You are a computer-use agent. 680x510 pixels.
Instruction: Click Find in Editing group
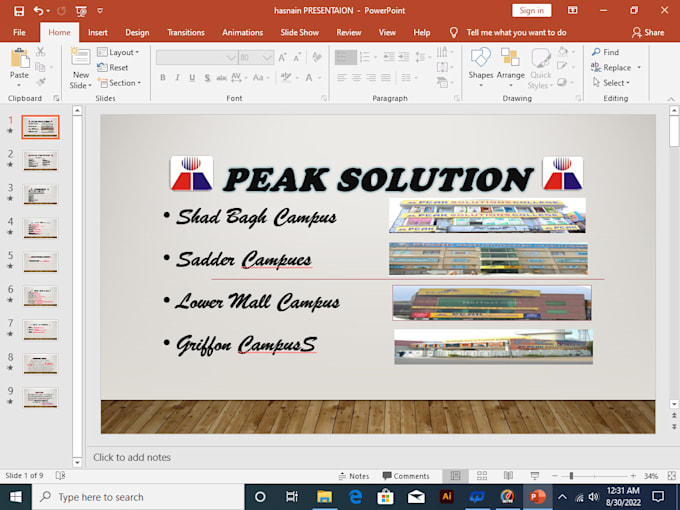point(605,52)
